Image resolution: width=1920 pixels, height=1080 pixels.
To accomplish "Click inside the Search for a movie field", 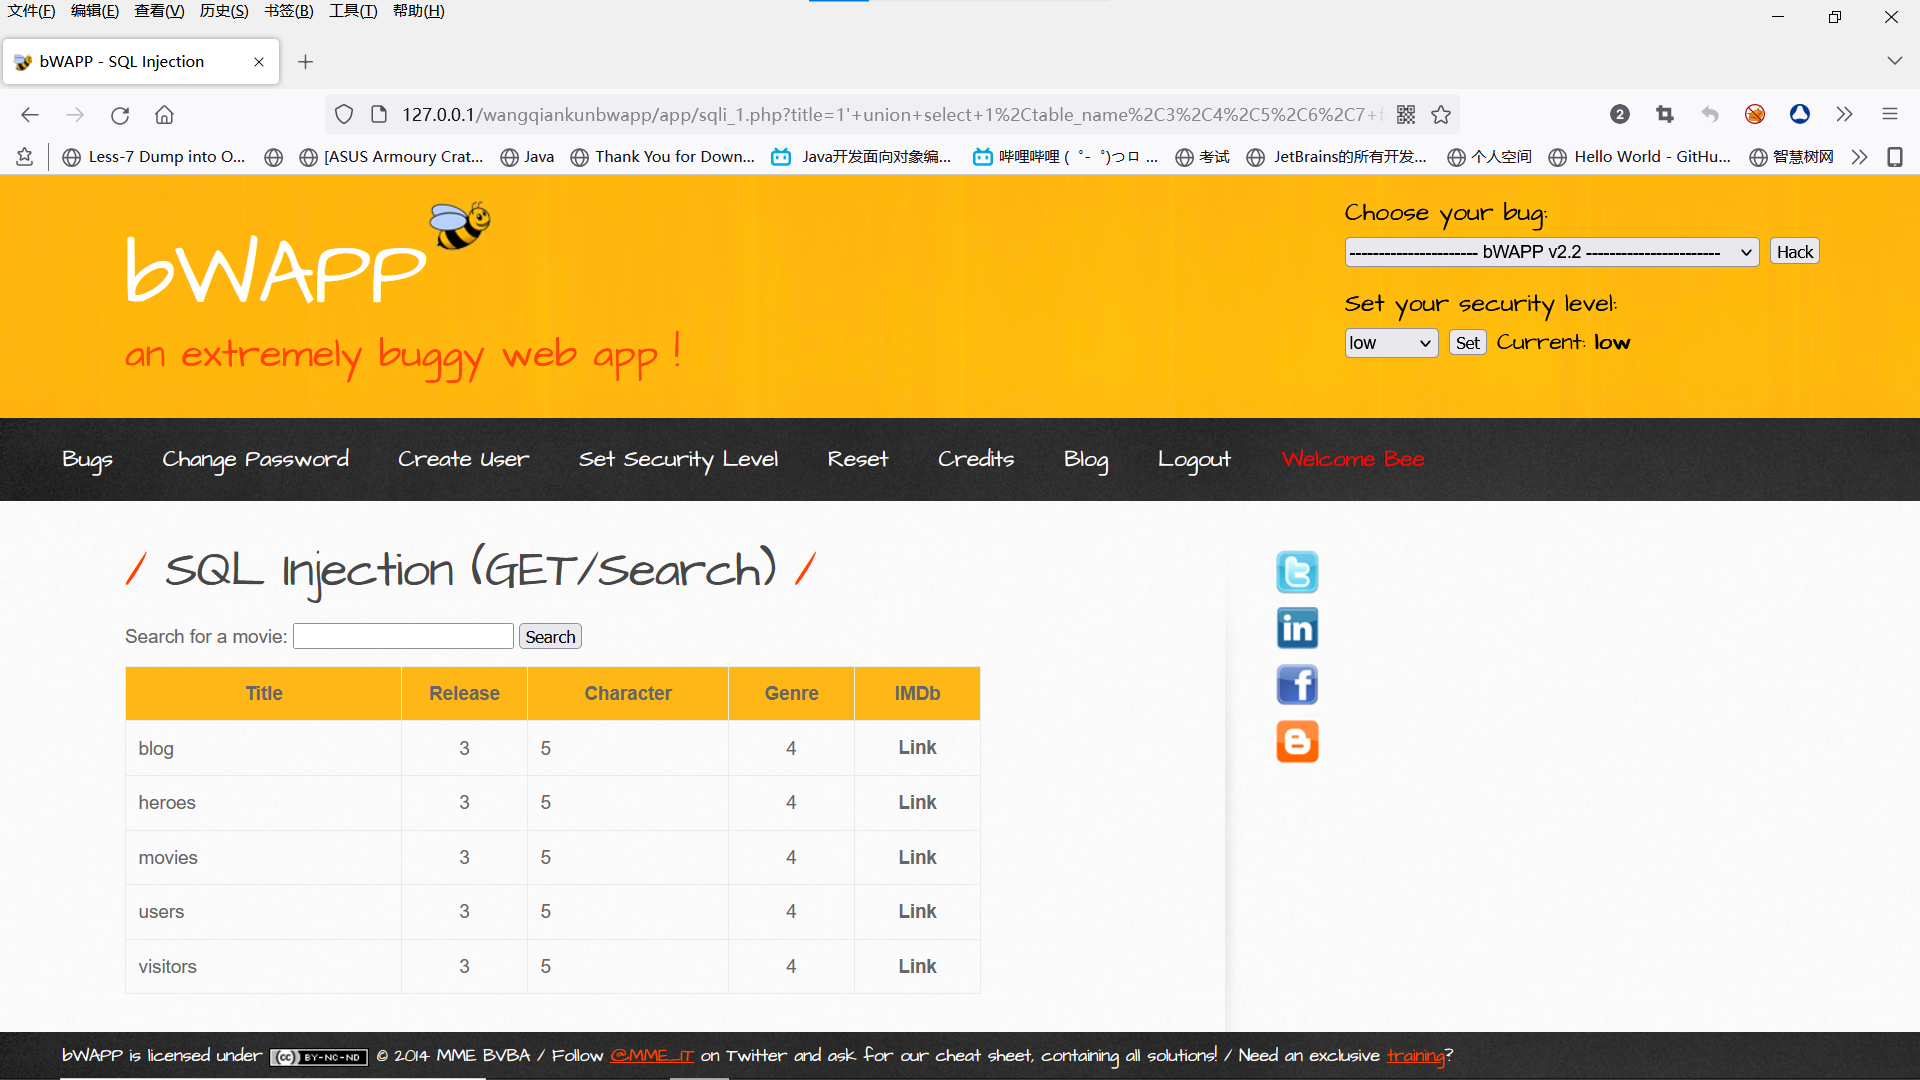I will click(x=402, y=636).
